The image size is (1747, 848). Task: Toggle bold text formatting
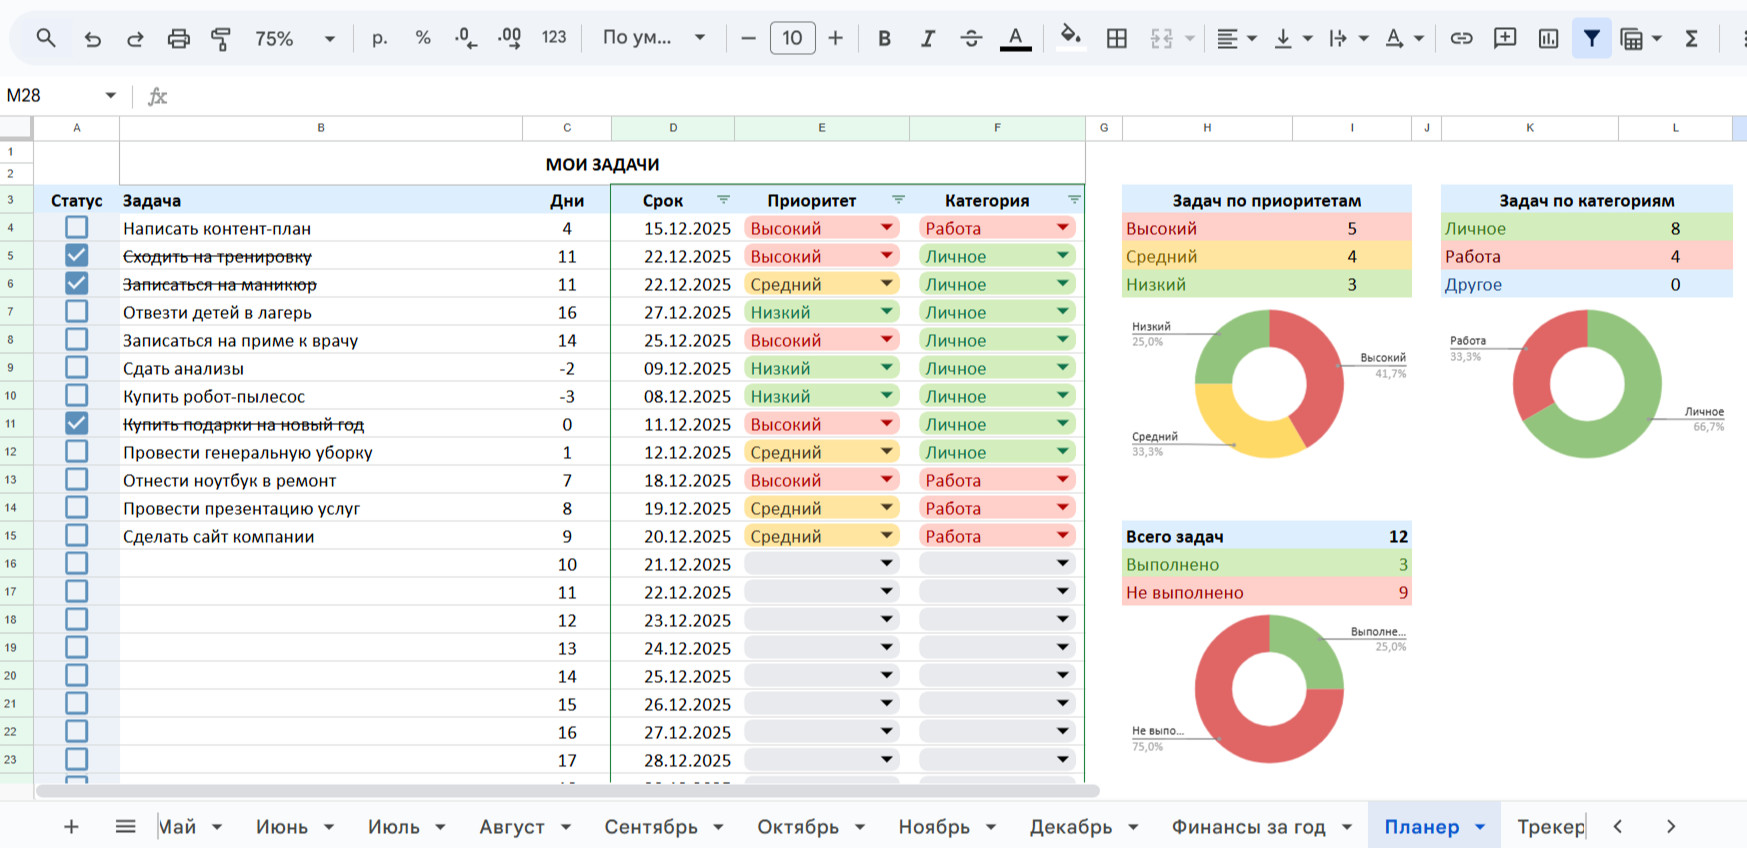(884, 39)
